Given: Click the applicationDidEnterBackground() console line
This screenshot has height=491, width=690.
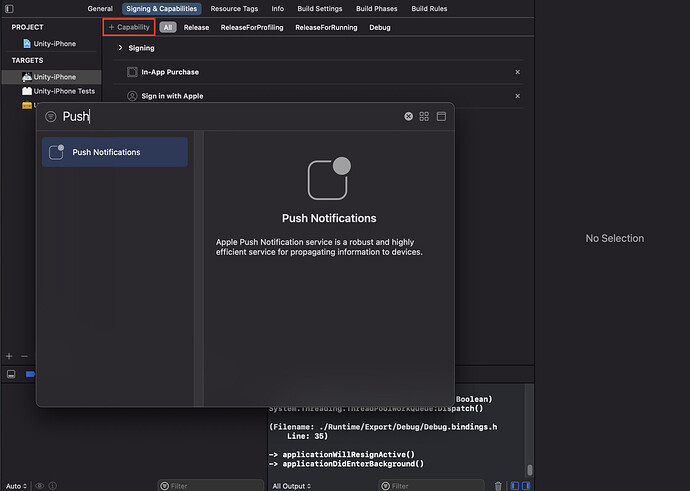Looking at the screenshot, I should point(347,464).
